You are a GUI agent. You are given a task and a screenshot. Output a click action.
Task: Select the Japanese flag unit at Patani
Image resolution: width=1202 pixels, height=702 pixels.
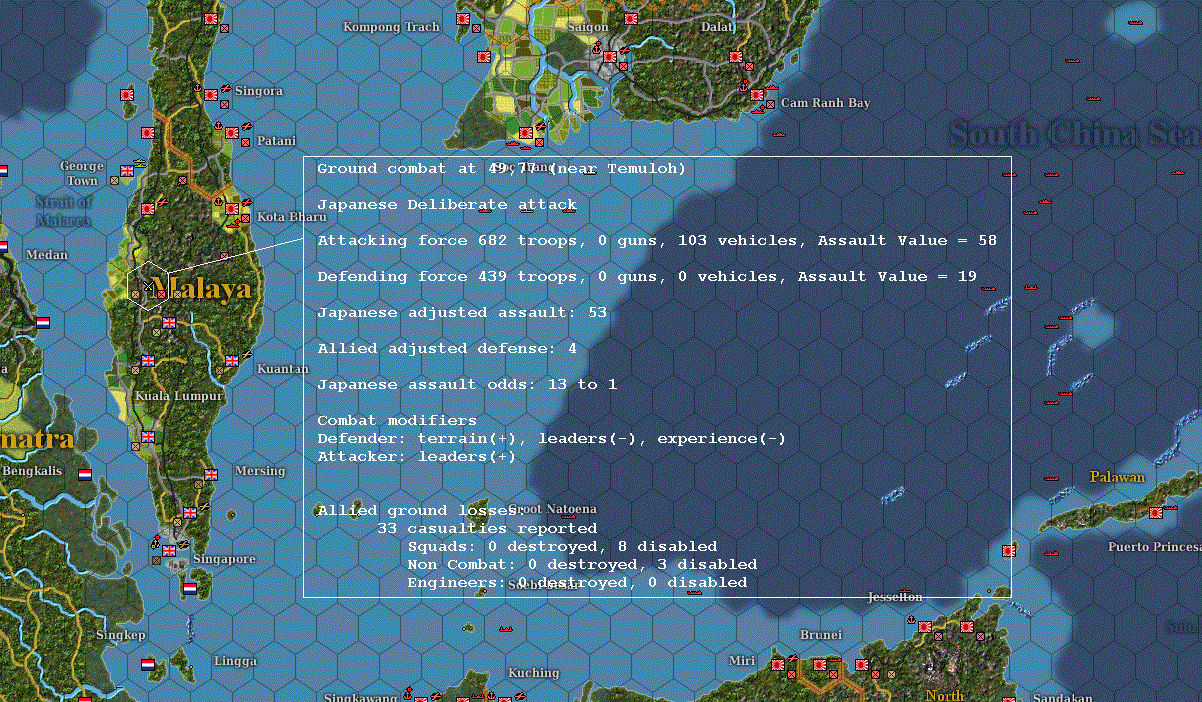pos(232,132)
